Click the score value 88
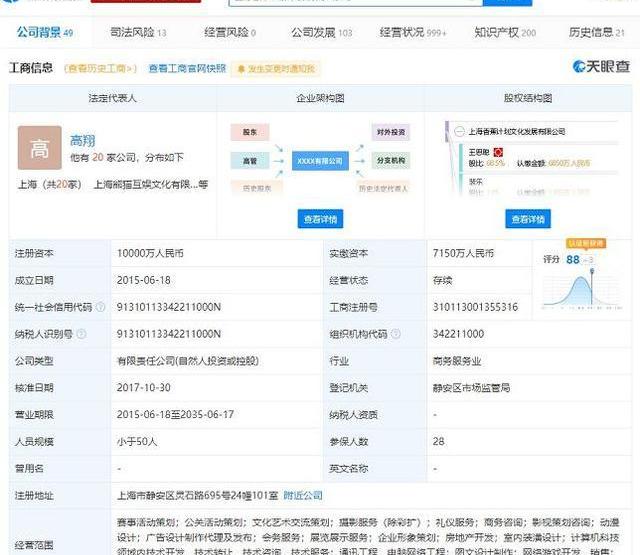 click(x=573, y=260)
